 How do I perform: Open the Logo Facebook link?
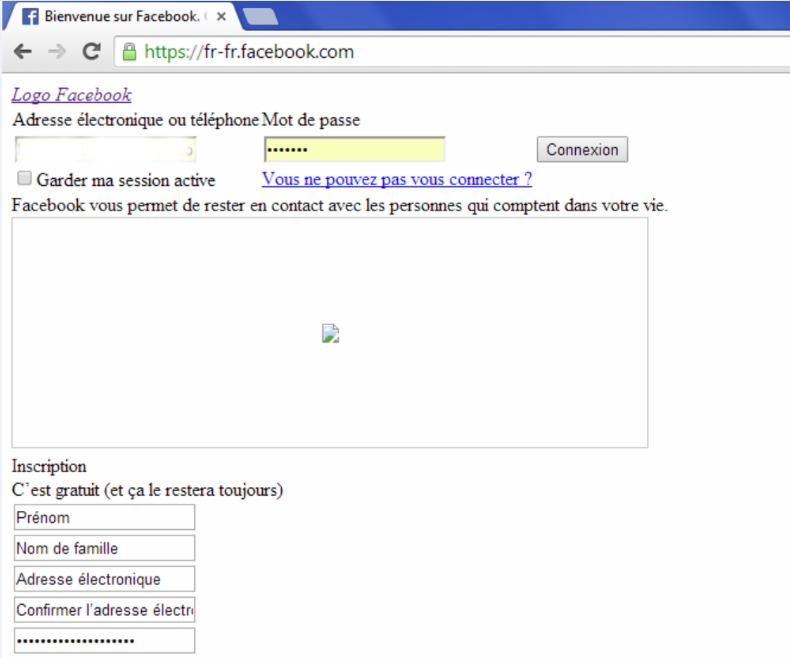(x=72, y=95)
